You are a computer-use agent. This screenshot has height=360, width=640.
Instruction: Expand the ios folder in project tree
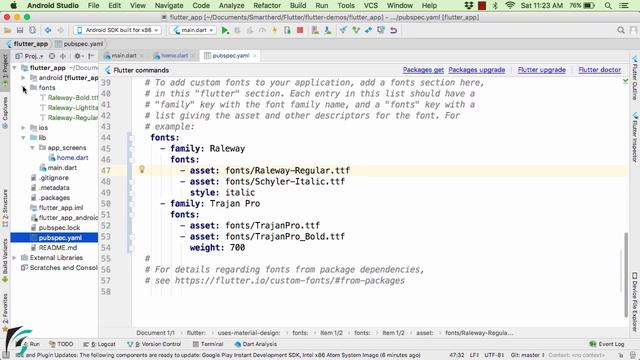click(23, 128)
